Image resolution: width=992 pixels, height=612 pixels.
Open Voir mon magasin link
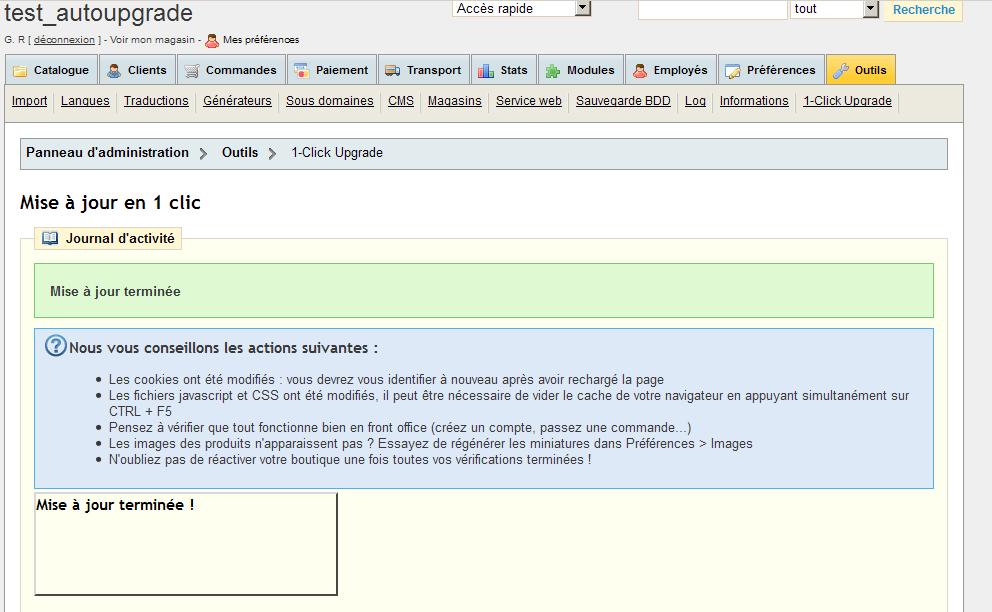pyautogui.click(x=152, y=39)
